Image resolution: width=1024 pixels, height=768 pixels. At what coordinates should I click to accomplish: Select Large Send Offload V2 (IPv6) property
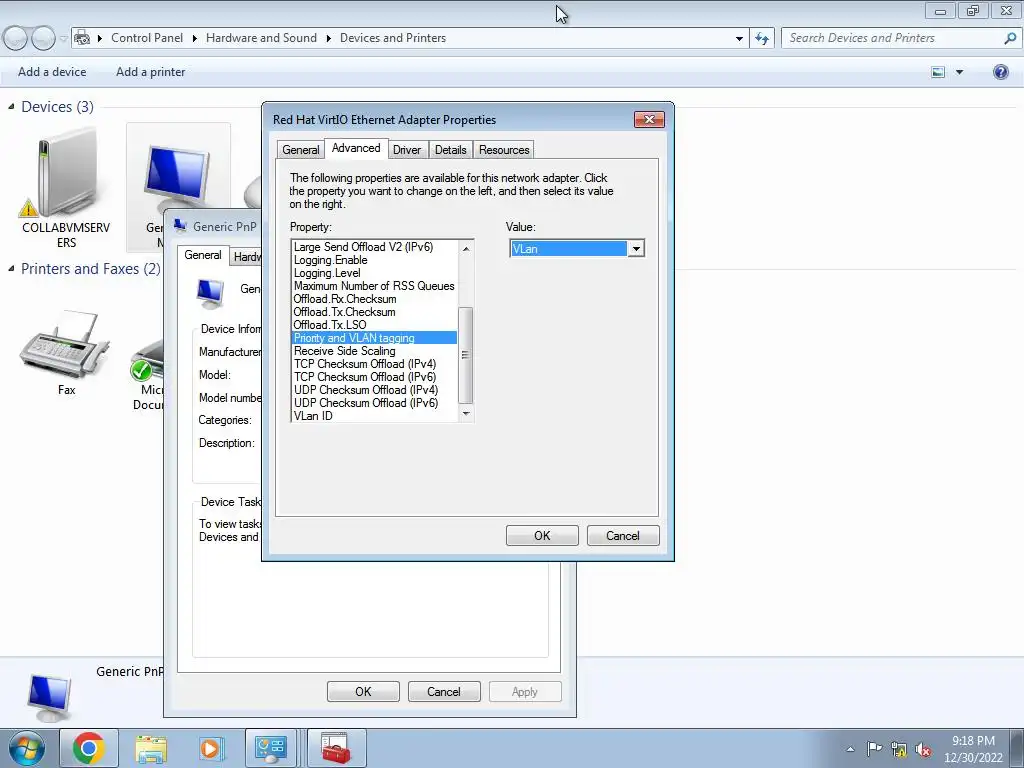pyautogui.click(x=374, y=247)
